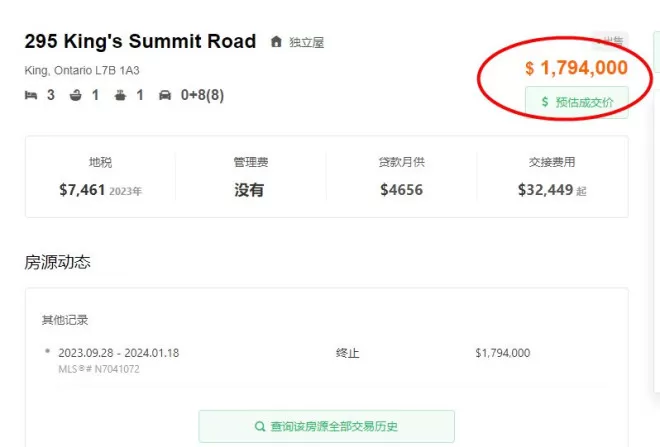Click 查询该房源全部交易历史 button
Screen dimensions: 660x447
[x=327, y=426]
